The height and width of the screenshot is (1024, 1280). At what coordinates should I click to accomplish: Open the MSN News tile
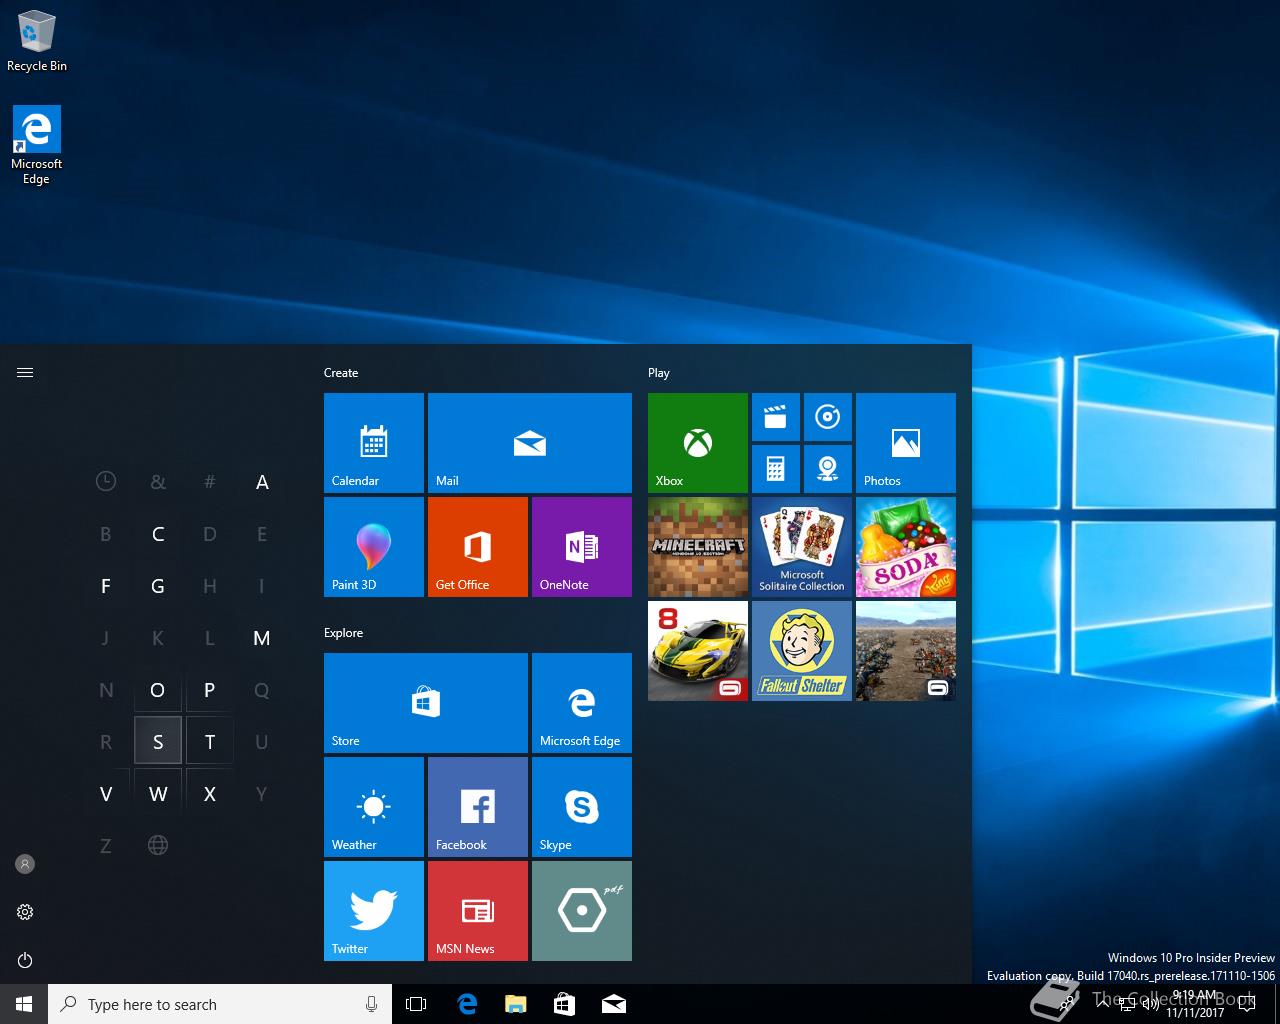(x=478, y=911)
